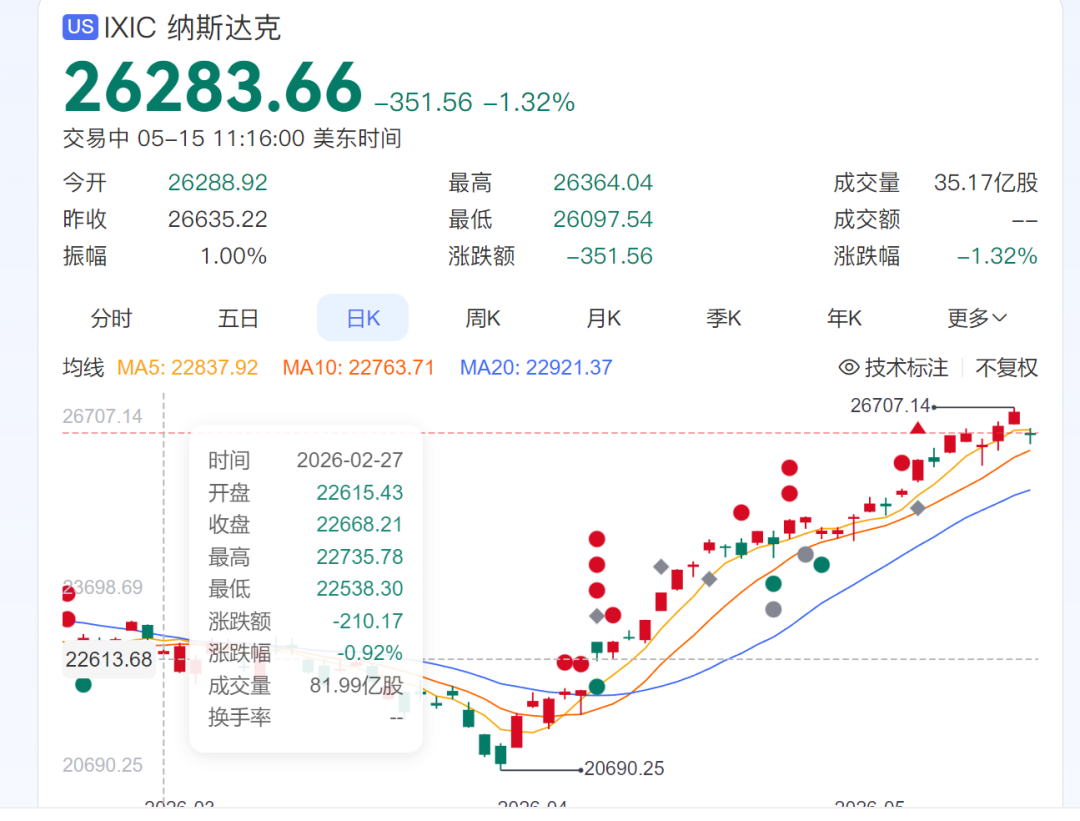Select the 日K chart tab
The image size is (1080, 821).
click(x=363, y=318)
